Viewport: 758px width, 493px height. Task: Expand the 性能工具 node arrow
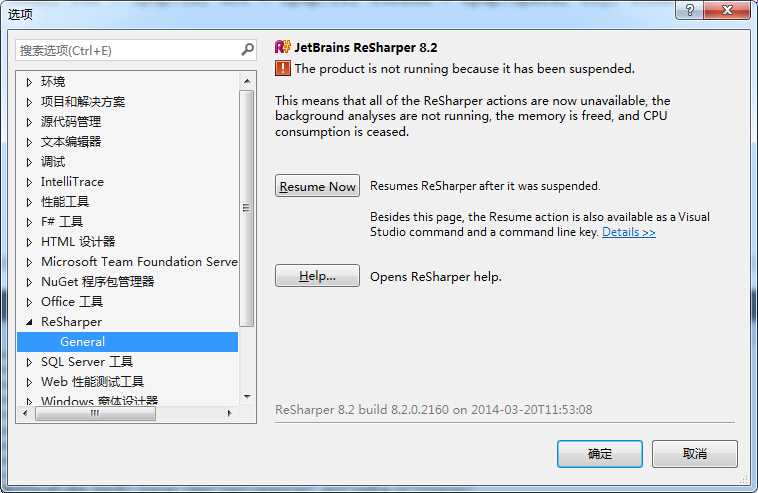tap(29, 202)
